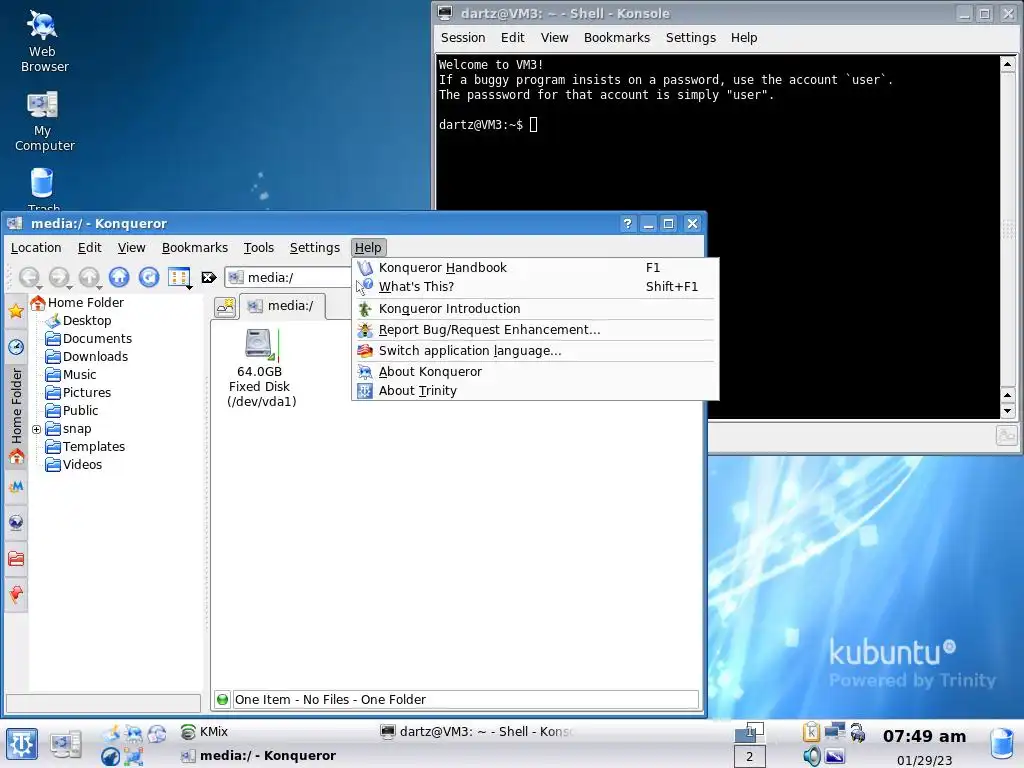Open the Back button history dropdown arrow

pos(39,287)
